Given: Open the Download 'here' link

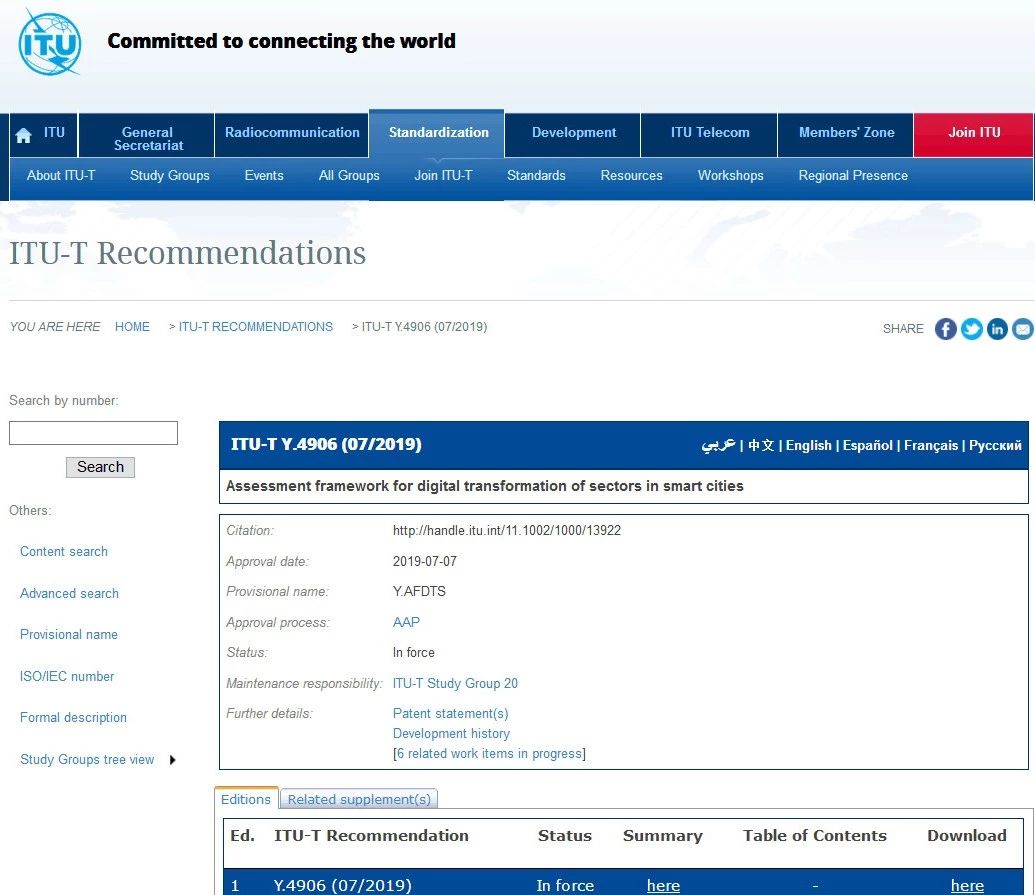Looking at the screenshot, I should pyautogui.click(x=967, y=885).
